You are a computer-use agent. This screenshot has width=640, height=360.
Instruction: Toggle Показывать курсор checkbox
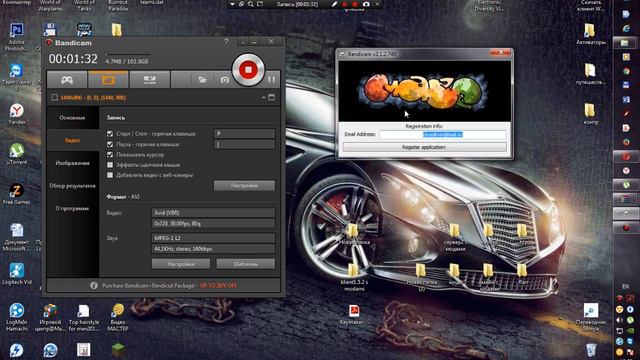coord(110,155)
